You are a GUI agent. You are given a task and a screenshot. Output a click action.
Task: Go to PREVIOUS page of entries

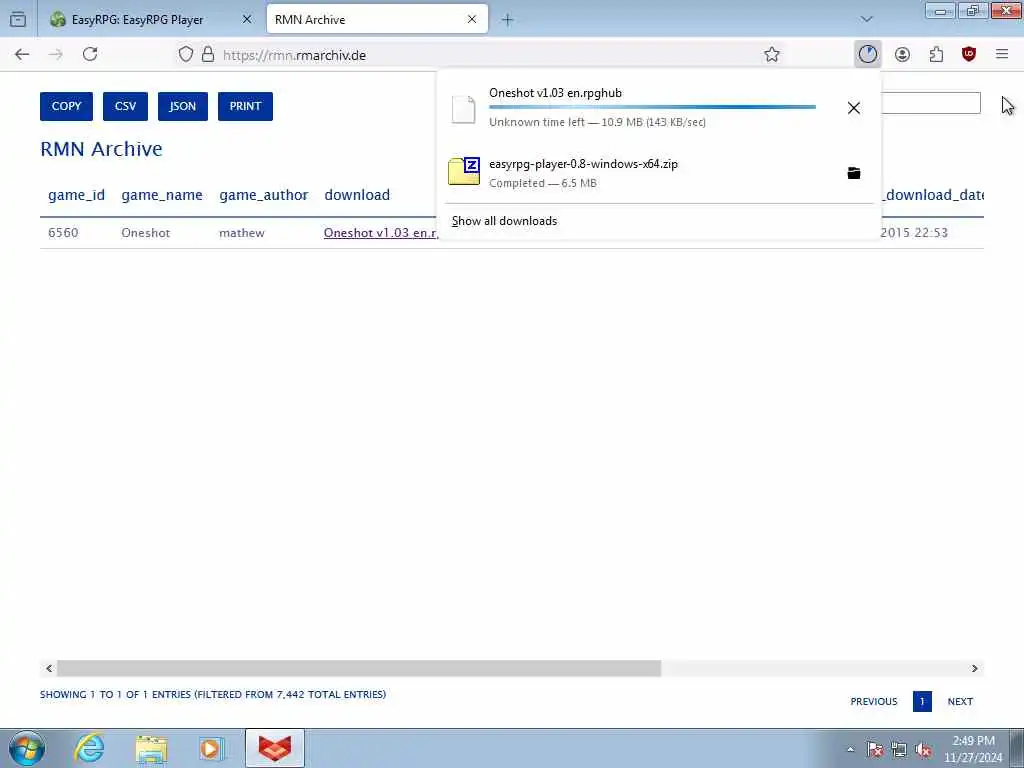[x=874, y=701]
